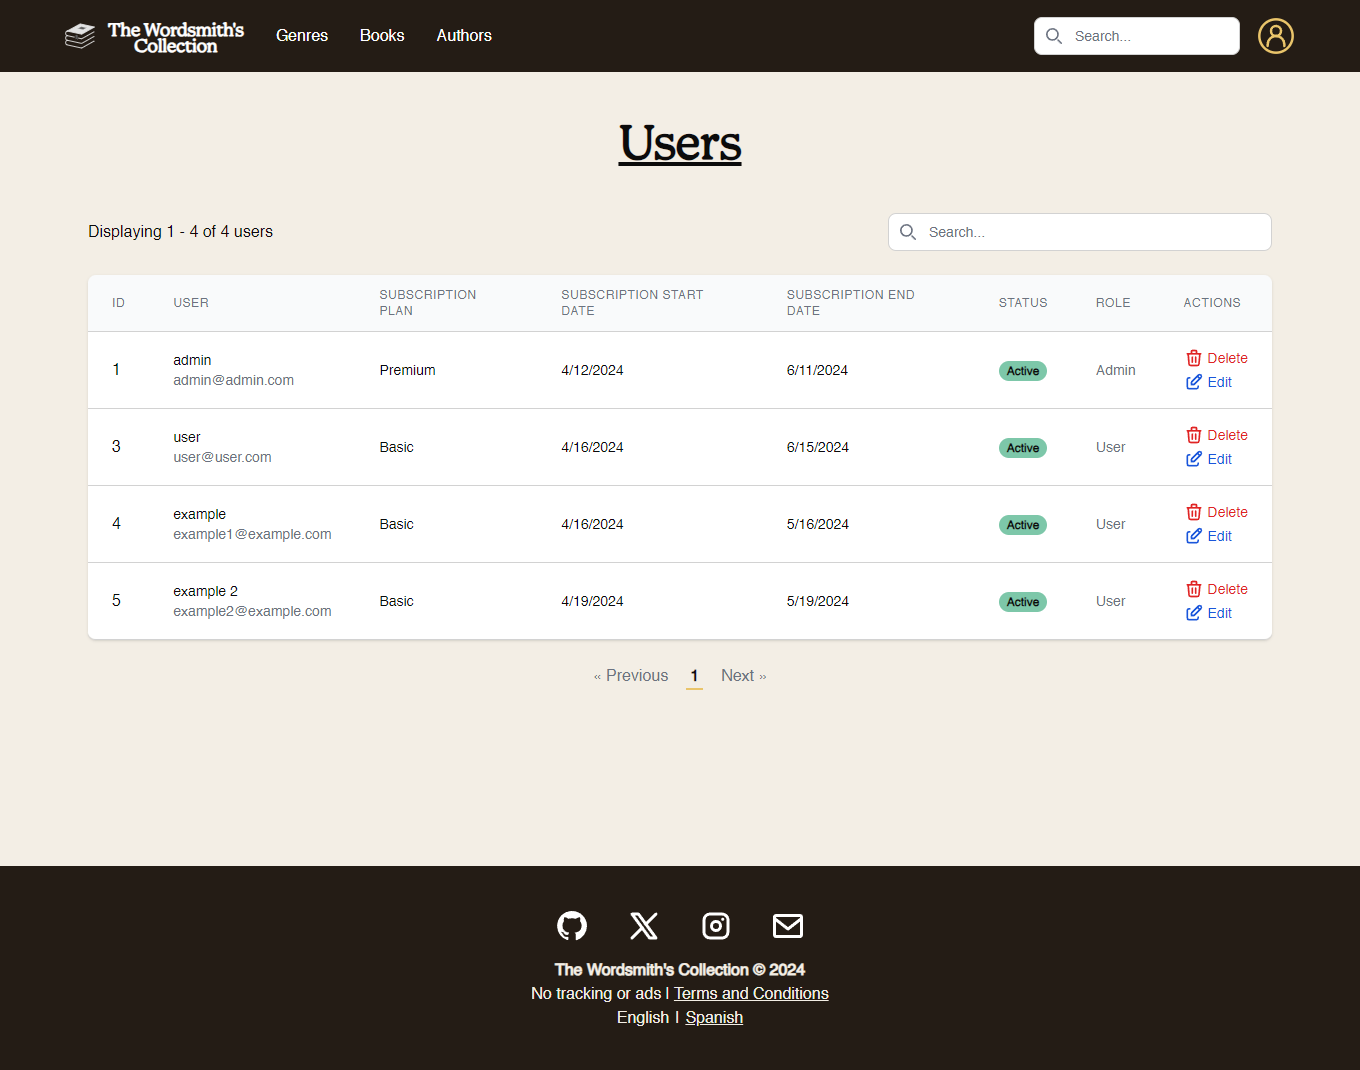Go to Next page in pagination

744,676
